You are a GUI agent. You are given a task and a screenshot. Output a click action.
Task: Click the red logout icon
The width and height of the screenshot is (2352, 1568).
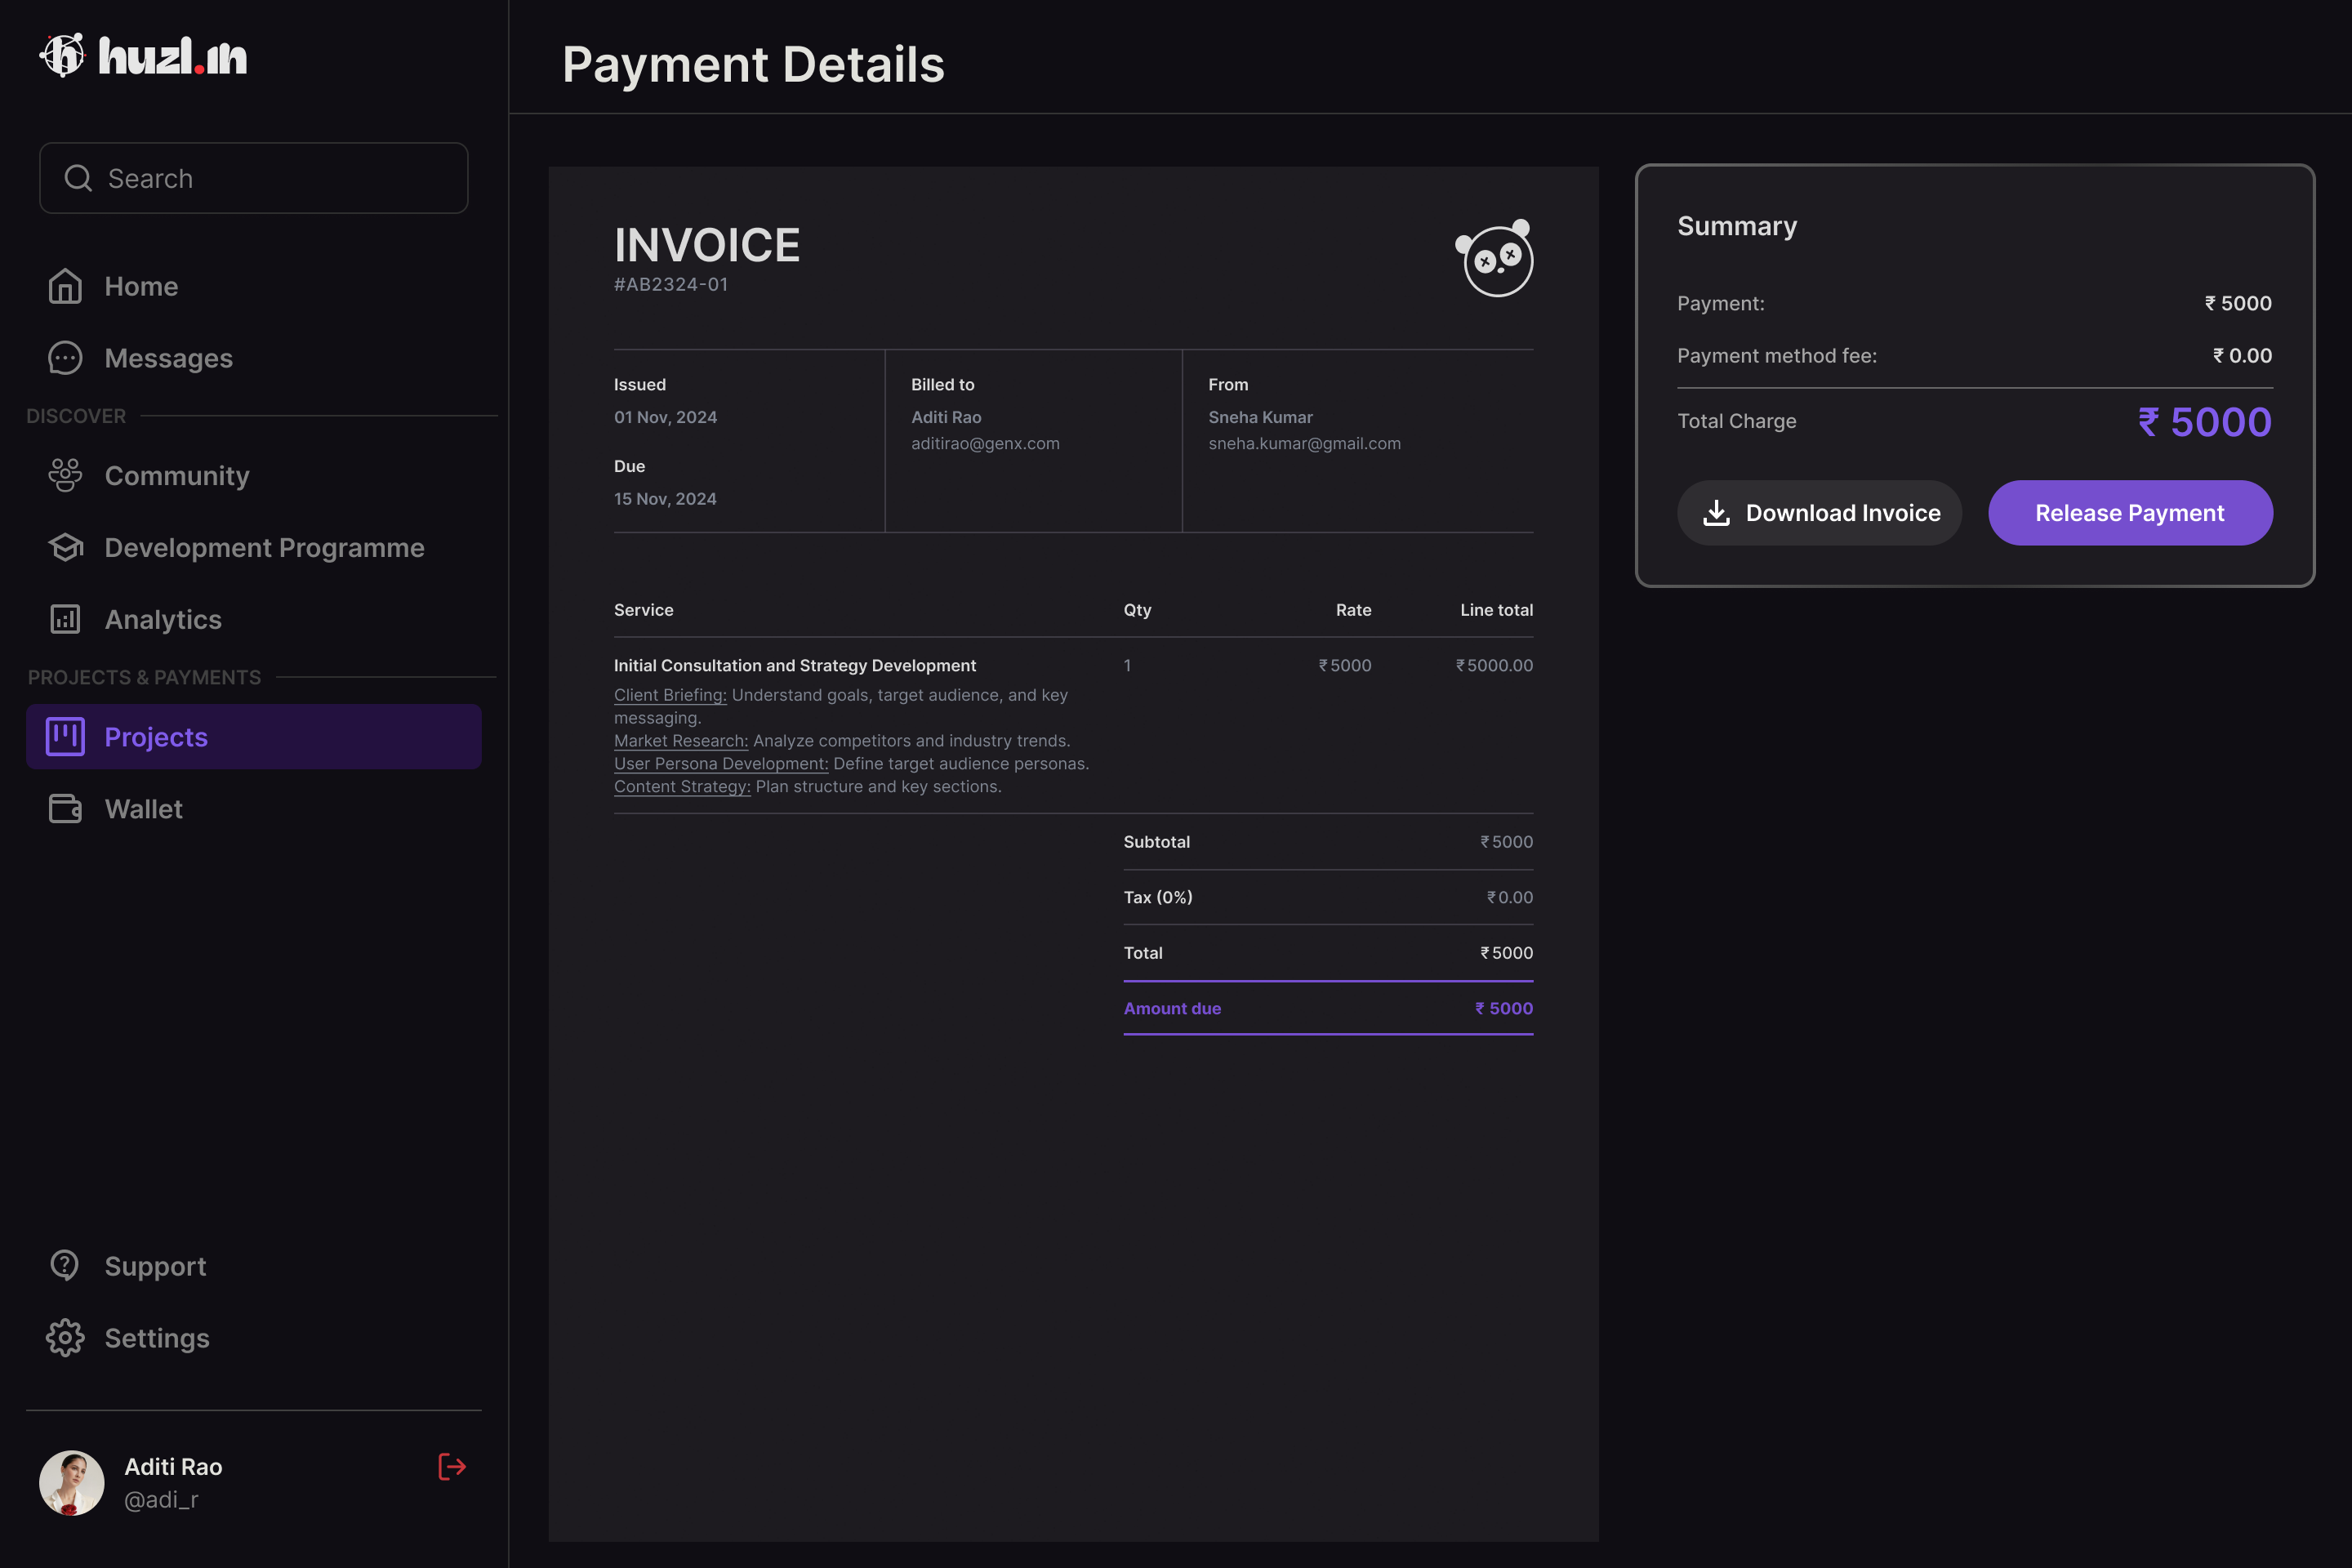coord(452,1467)
